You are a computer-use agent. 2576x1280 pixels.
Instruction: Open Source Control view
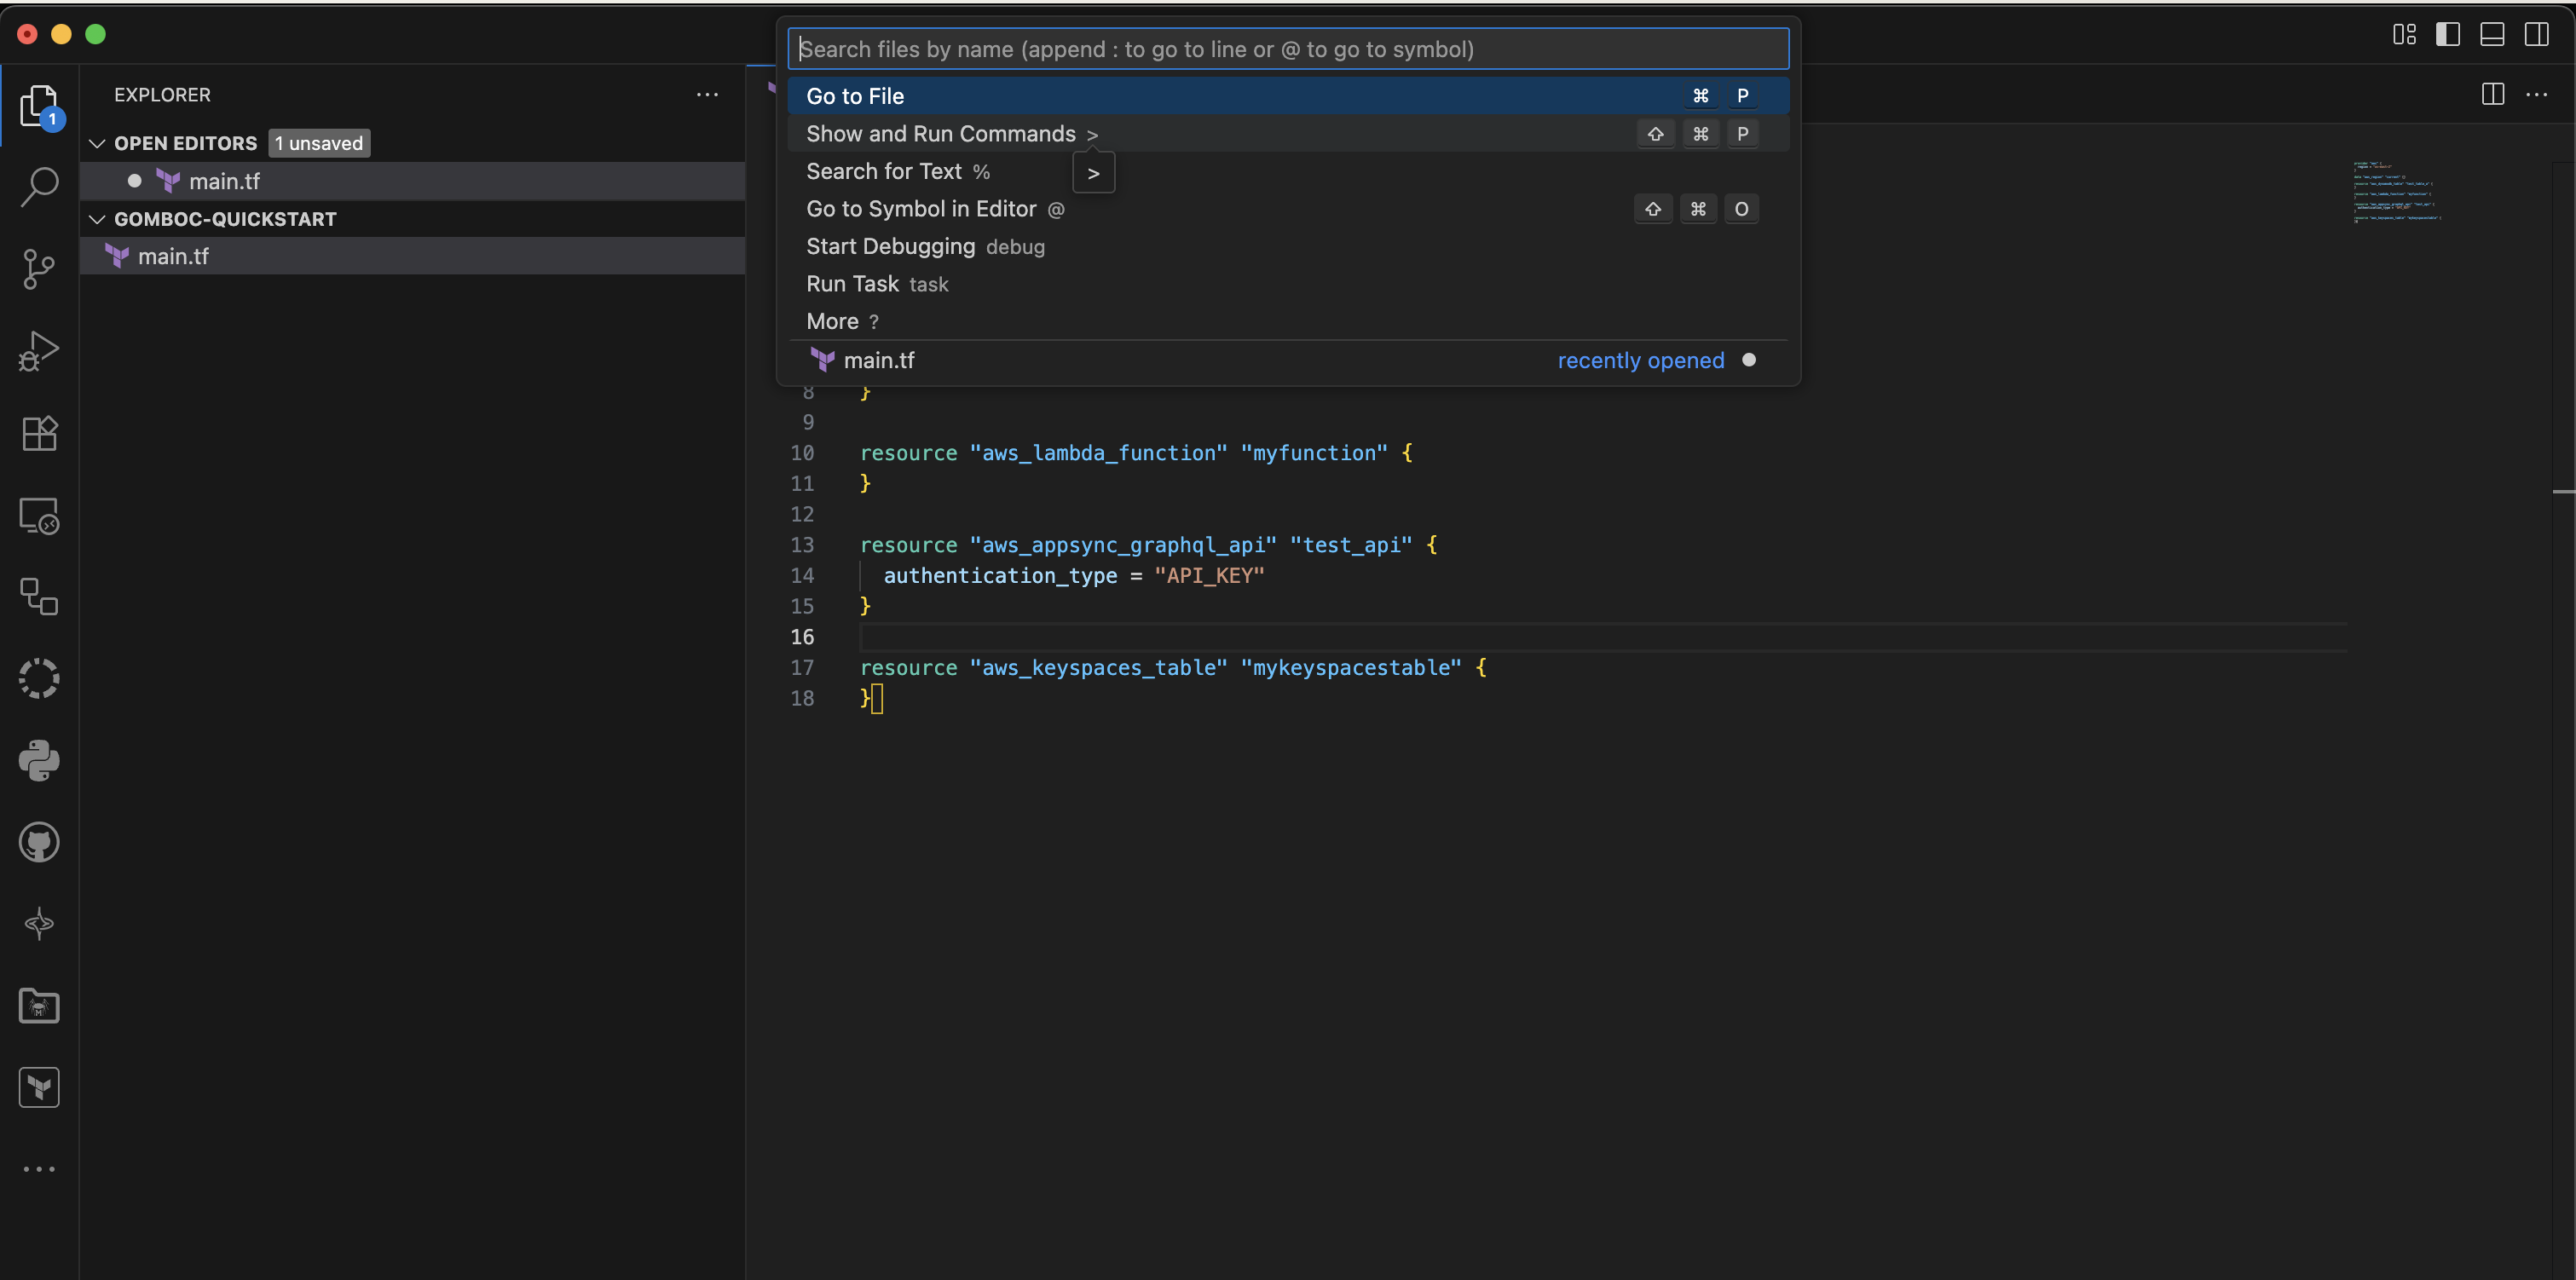(39, 269)
